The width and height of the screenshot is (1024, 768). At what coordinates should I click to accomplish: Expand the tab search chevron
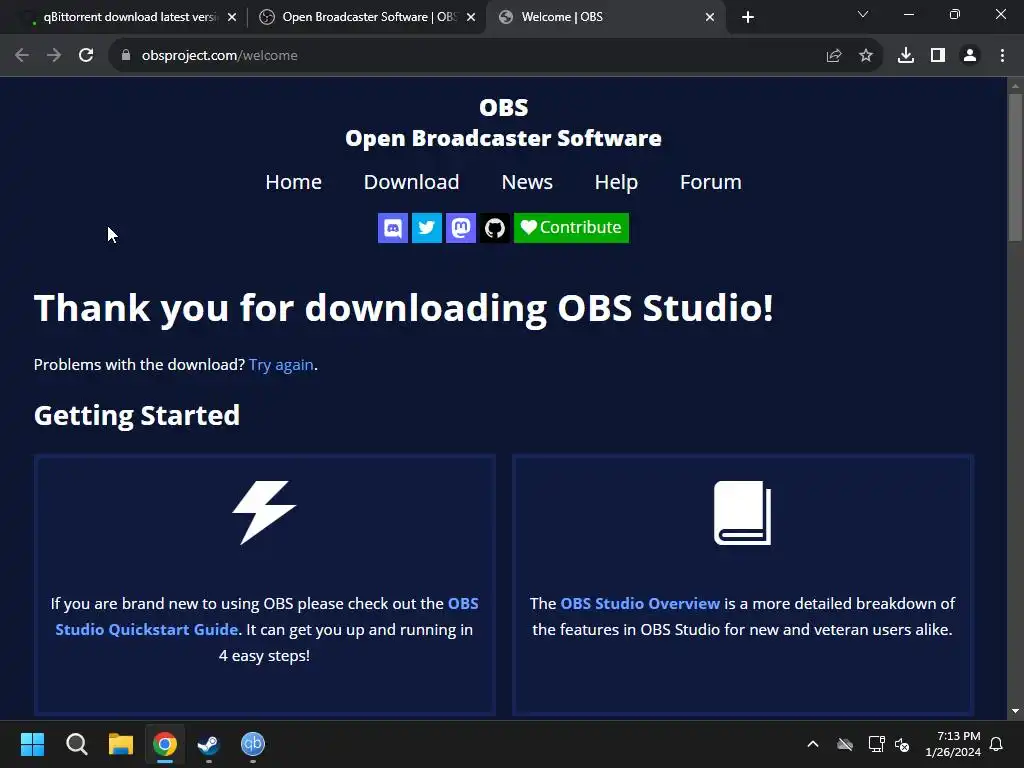[x=863, y=14]
